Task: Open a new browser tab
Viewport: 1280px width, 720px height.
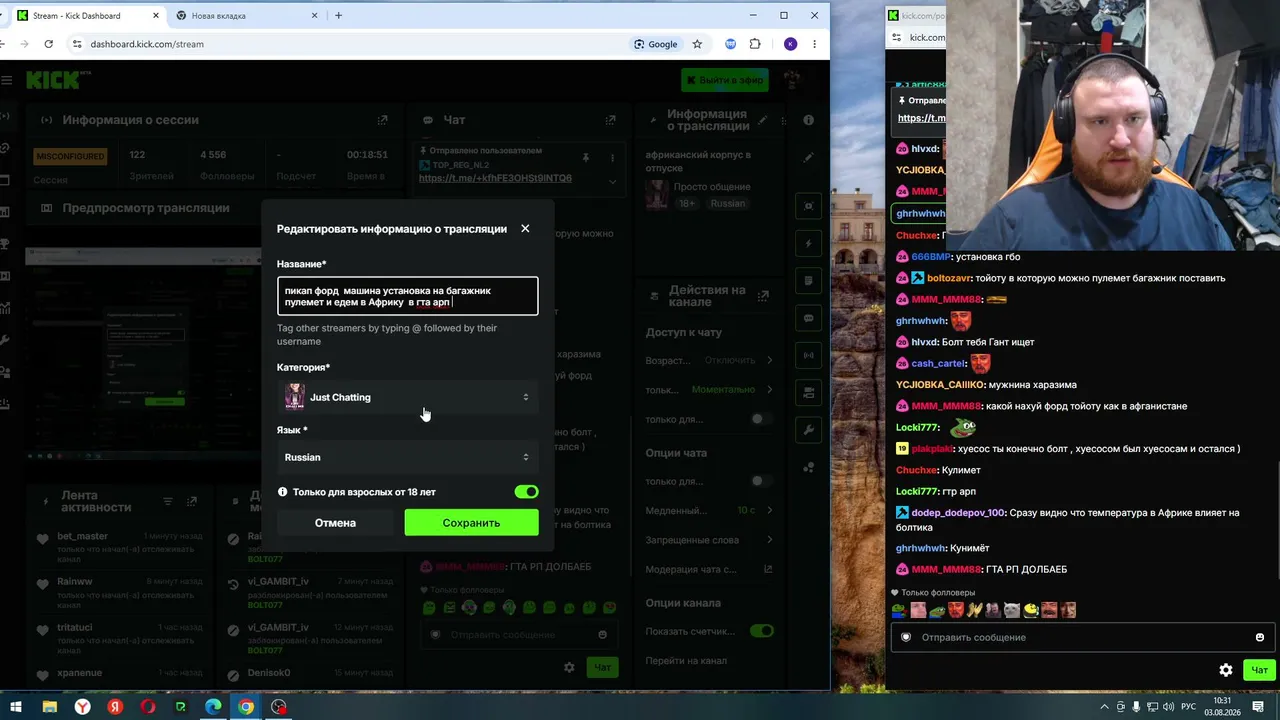Action: pyautogui.click(x=338, y=16)
